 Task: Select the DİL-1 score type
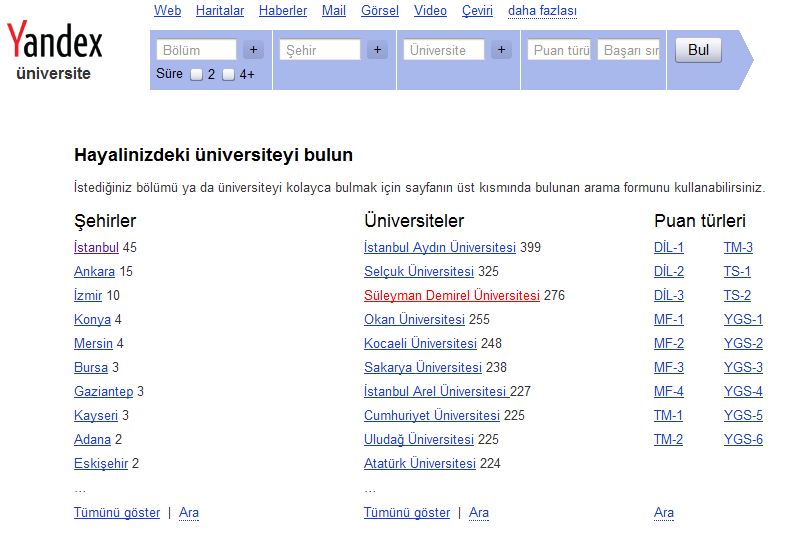(x=669, y=247)
